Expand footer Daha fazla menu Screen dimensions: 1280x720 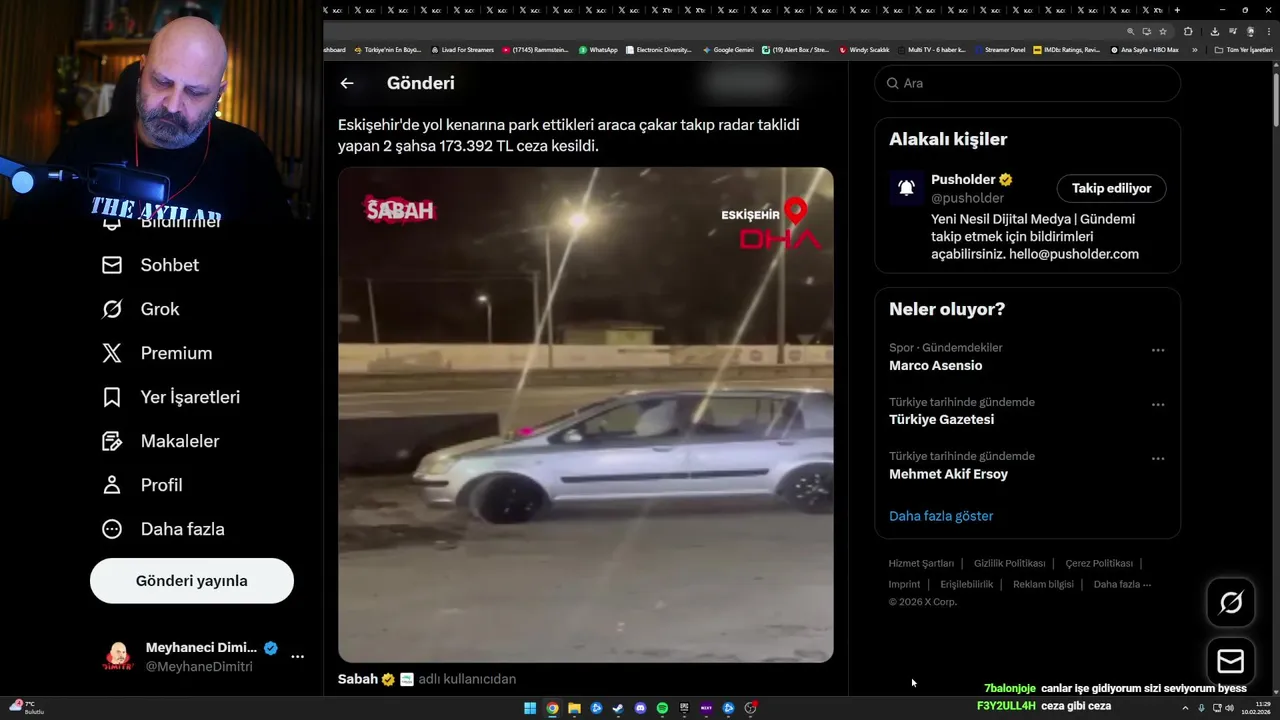pos(1122,584)
